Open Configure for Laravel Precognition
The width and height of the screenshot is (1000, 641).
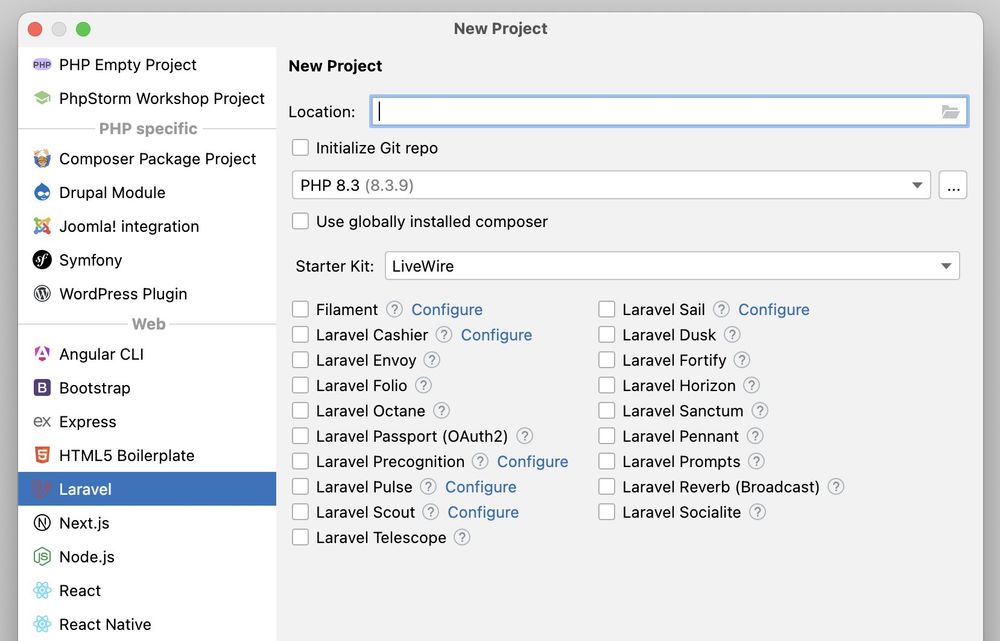(533, 461)
